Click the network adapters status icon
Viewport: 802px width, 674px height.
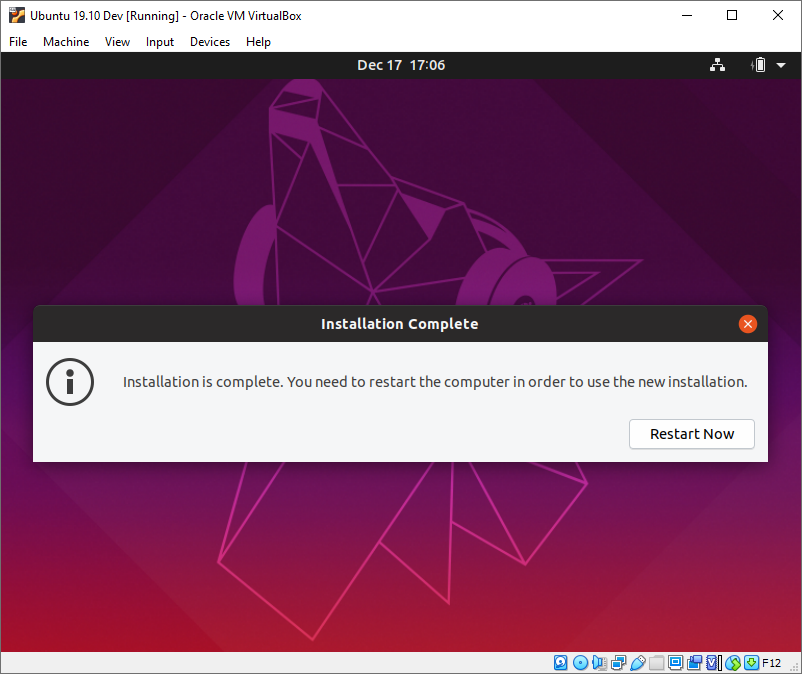point(618,663)
